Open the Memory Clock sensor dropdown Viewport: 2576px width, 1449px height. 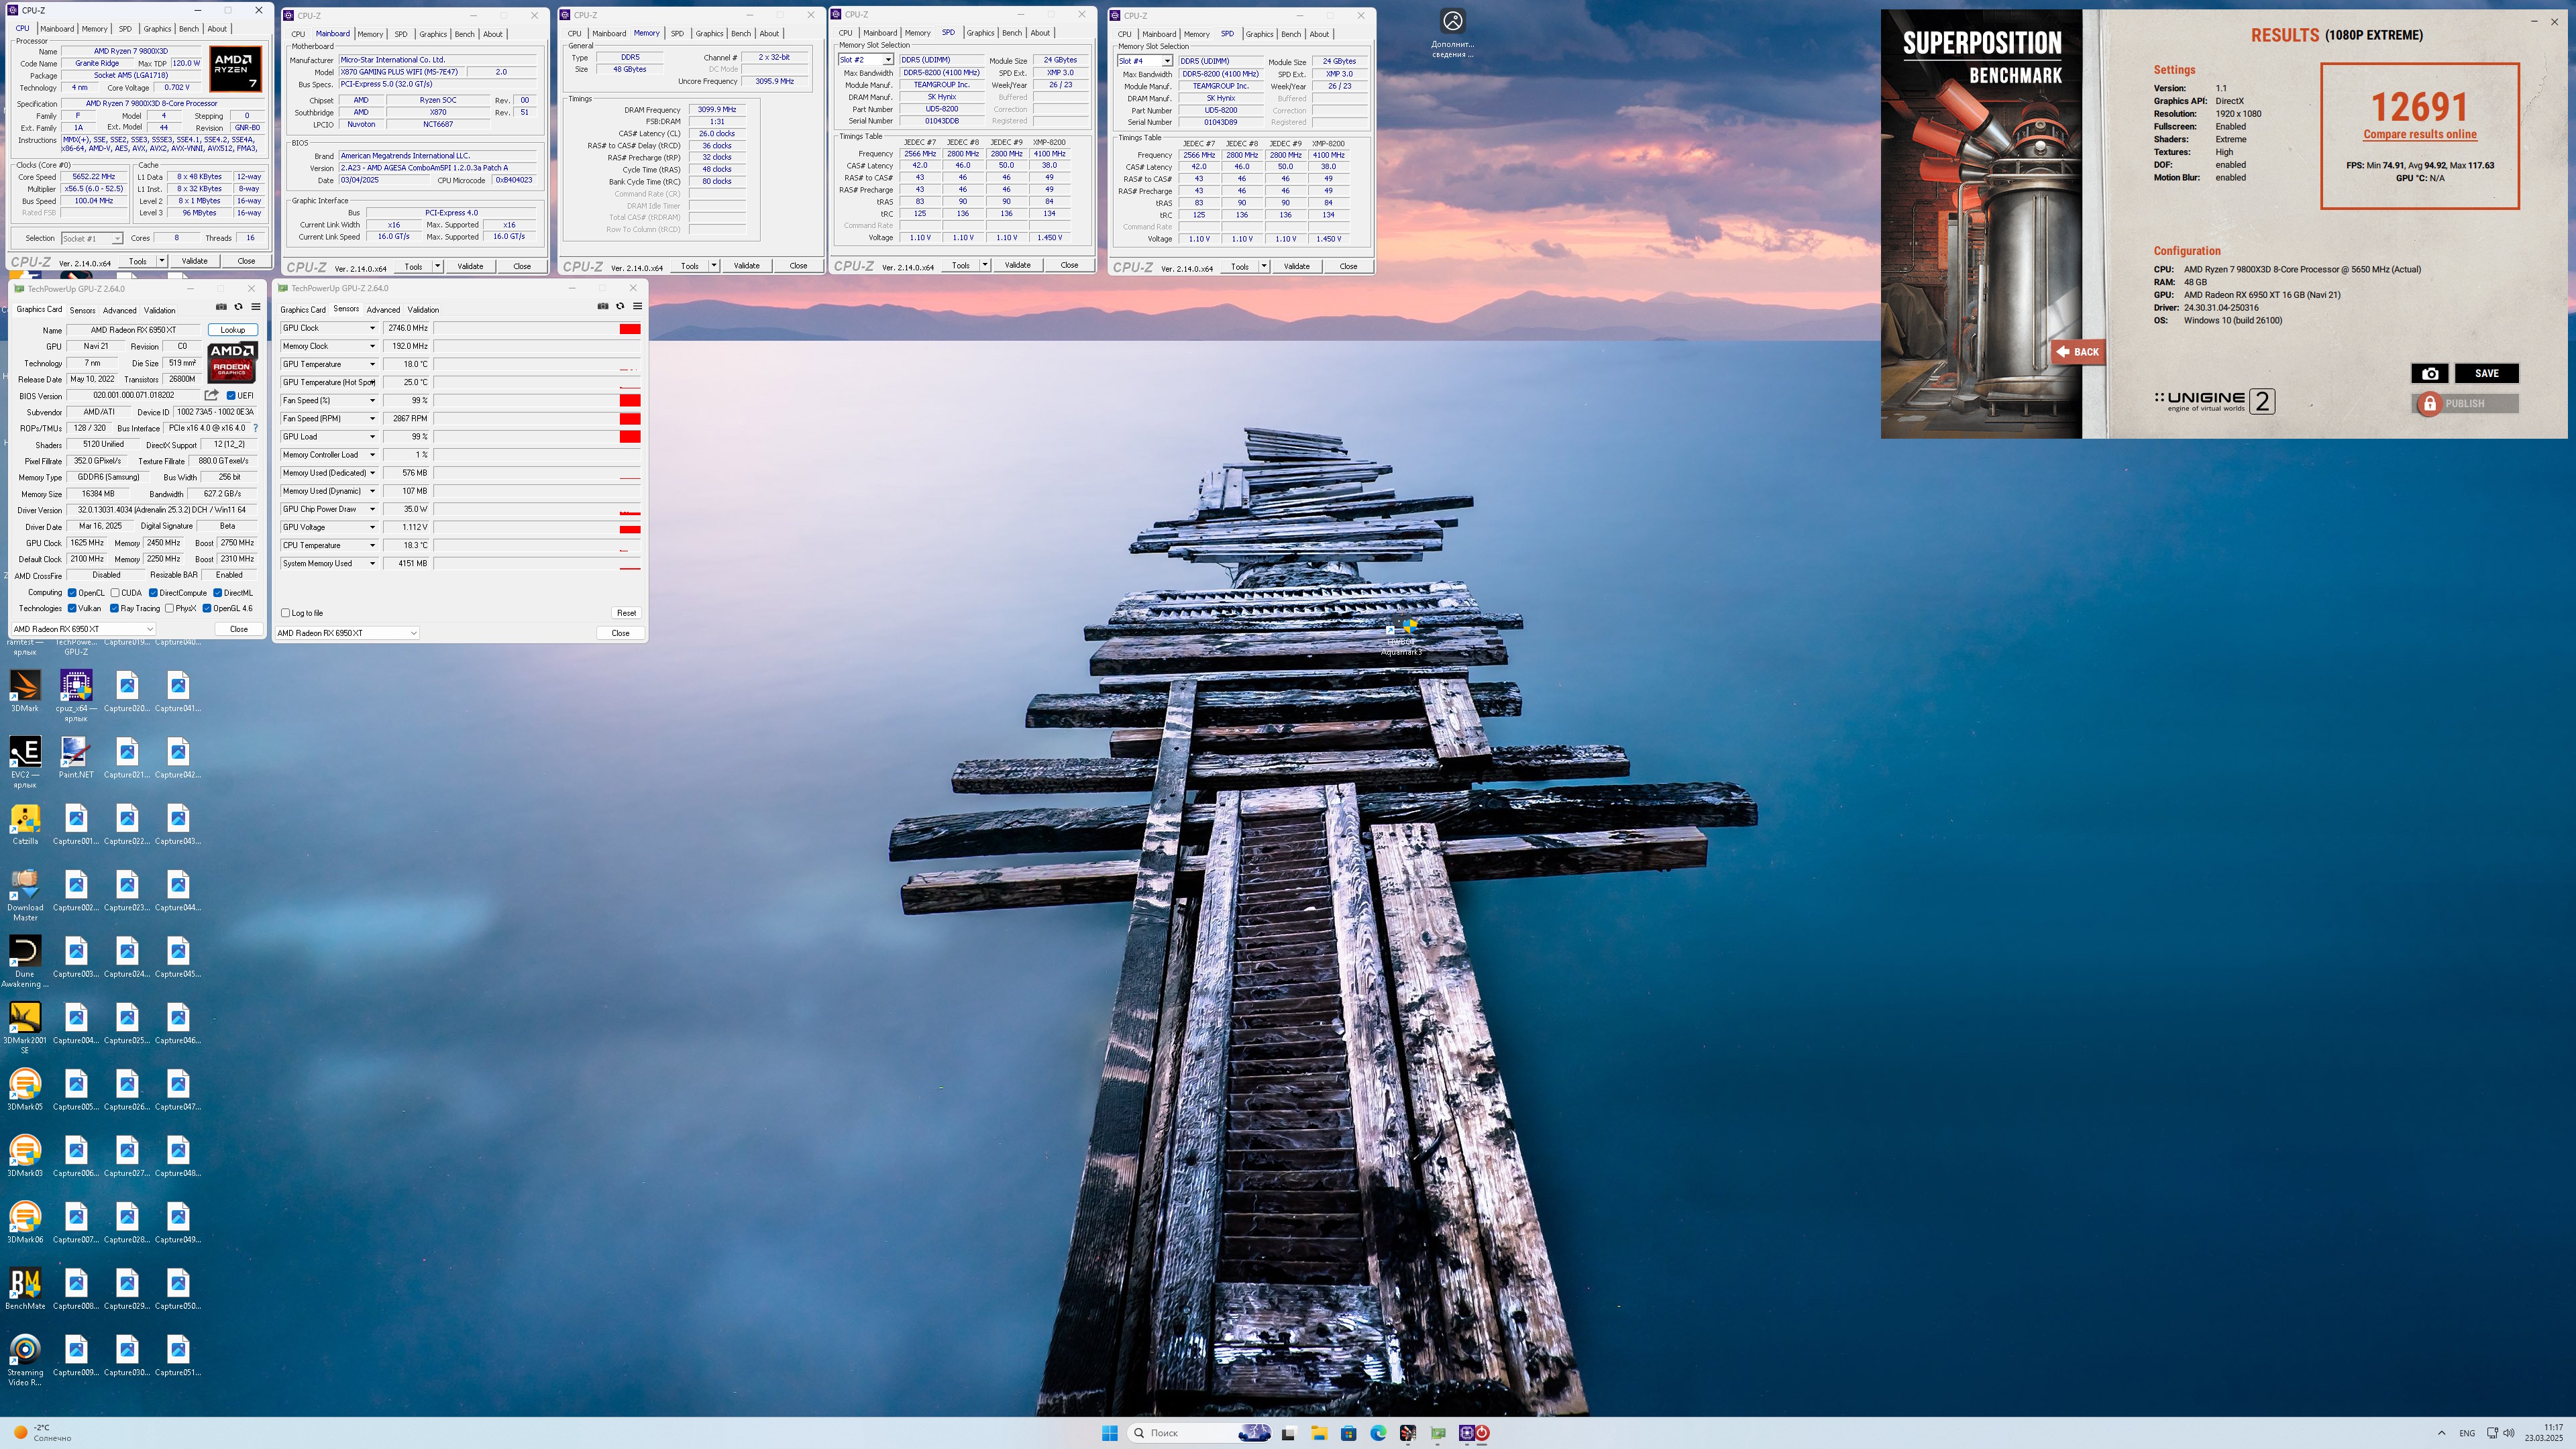tap(372, 346)
